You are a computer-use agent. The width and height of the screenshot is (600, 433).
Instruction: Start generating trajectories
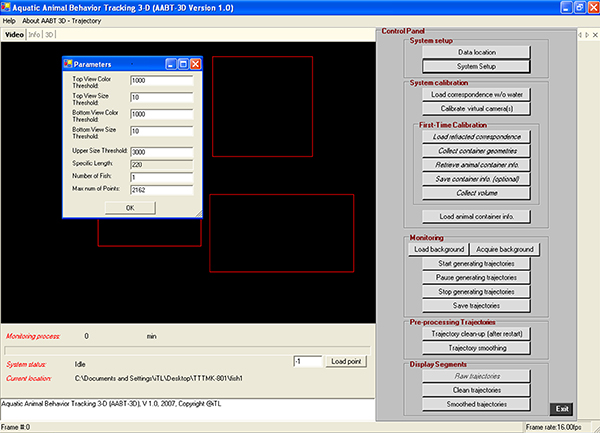[x=476, y=263]
